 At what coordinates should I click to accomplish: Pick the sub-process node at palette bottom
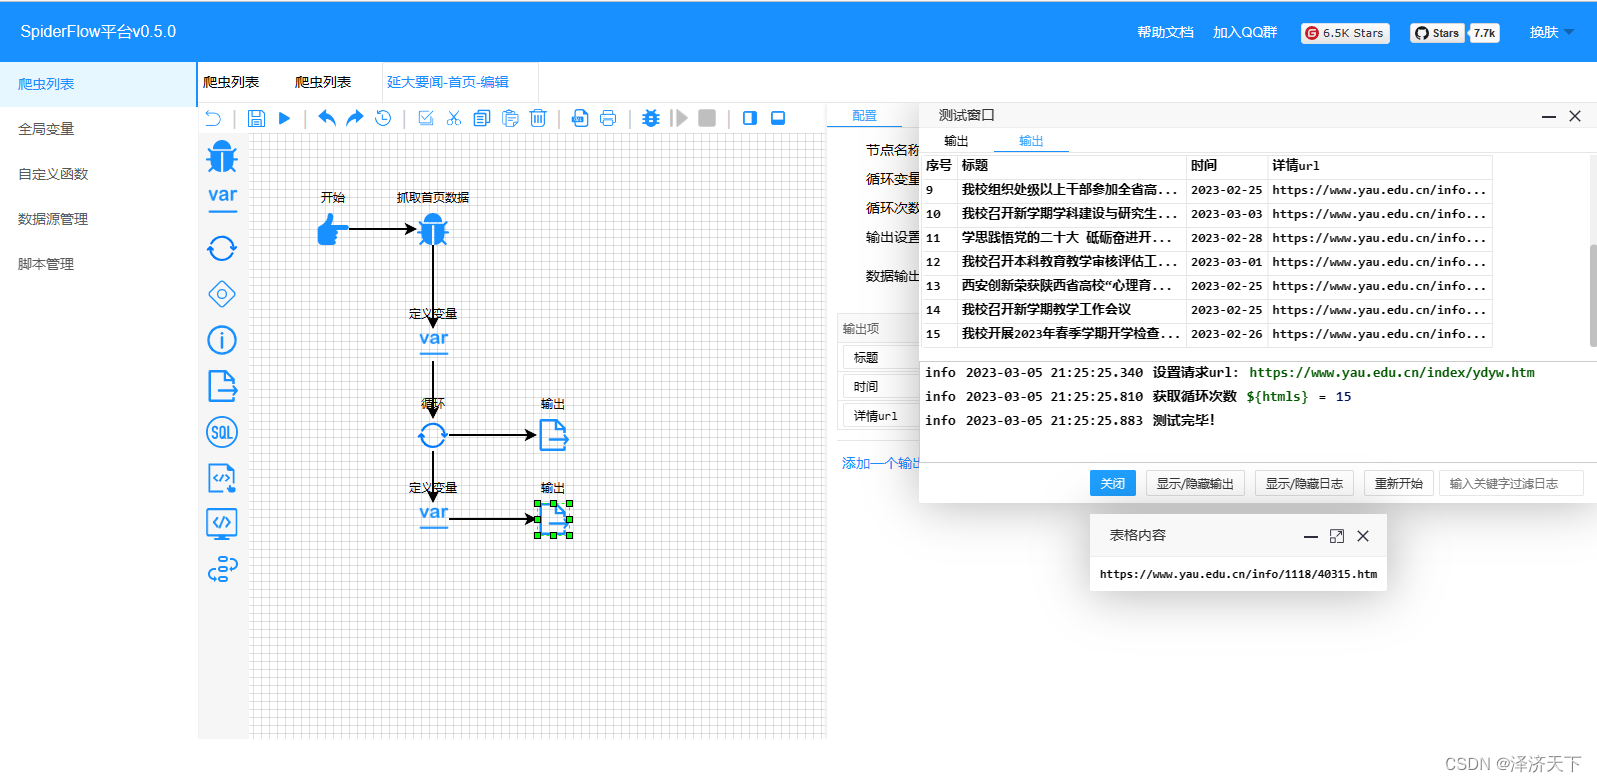222,569
